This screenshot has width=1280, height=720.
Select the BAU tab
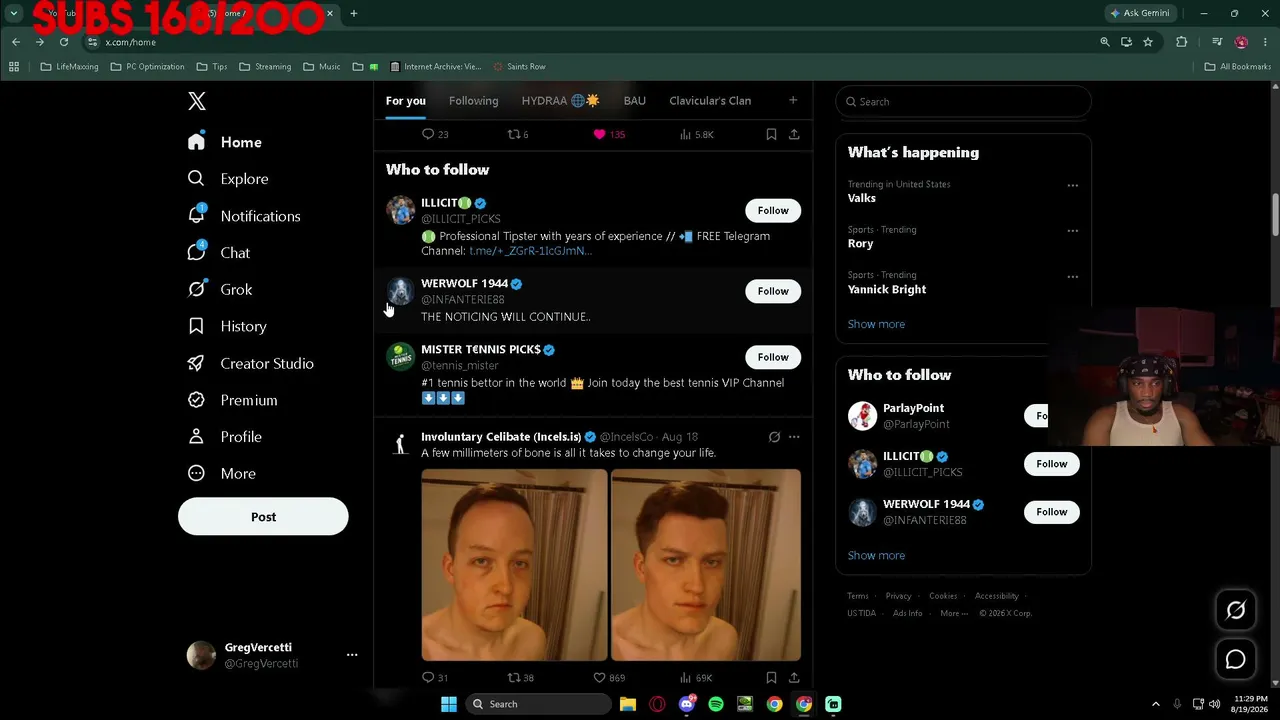pyautogui.click(x=635, y=100)
